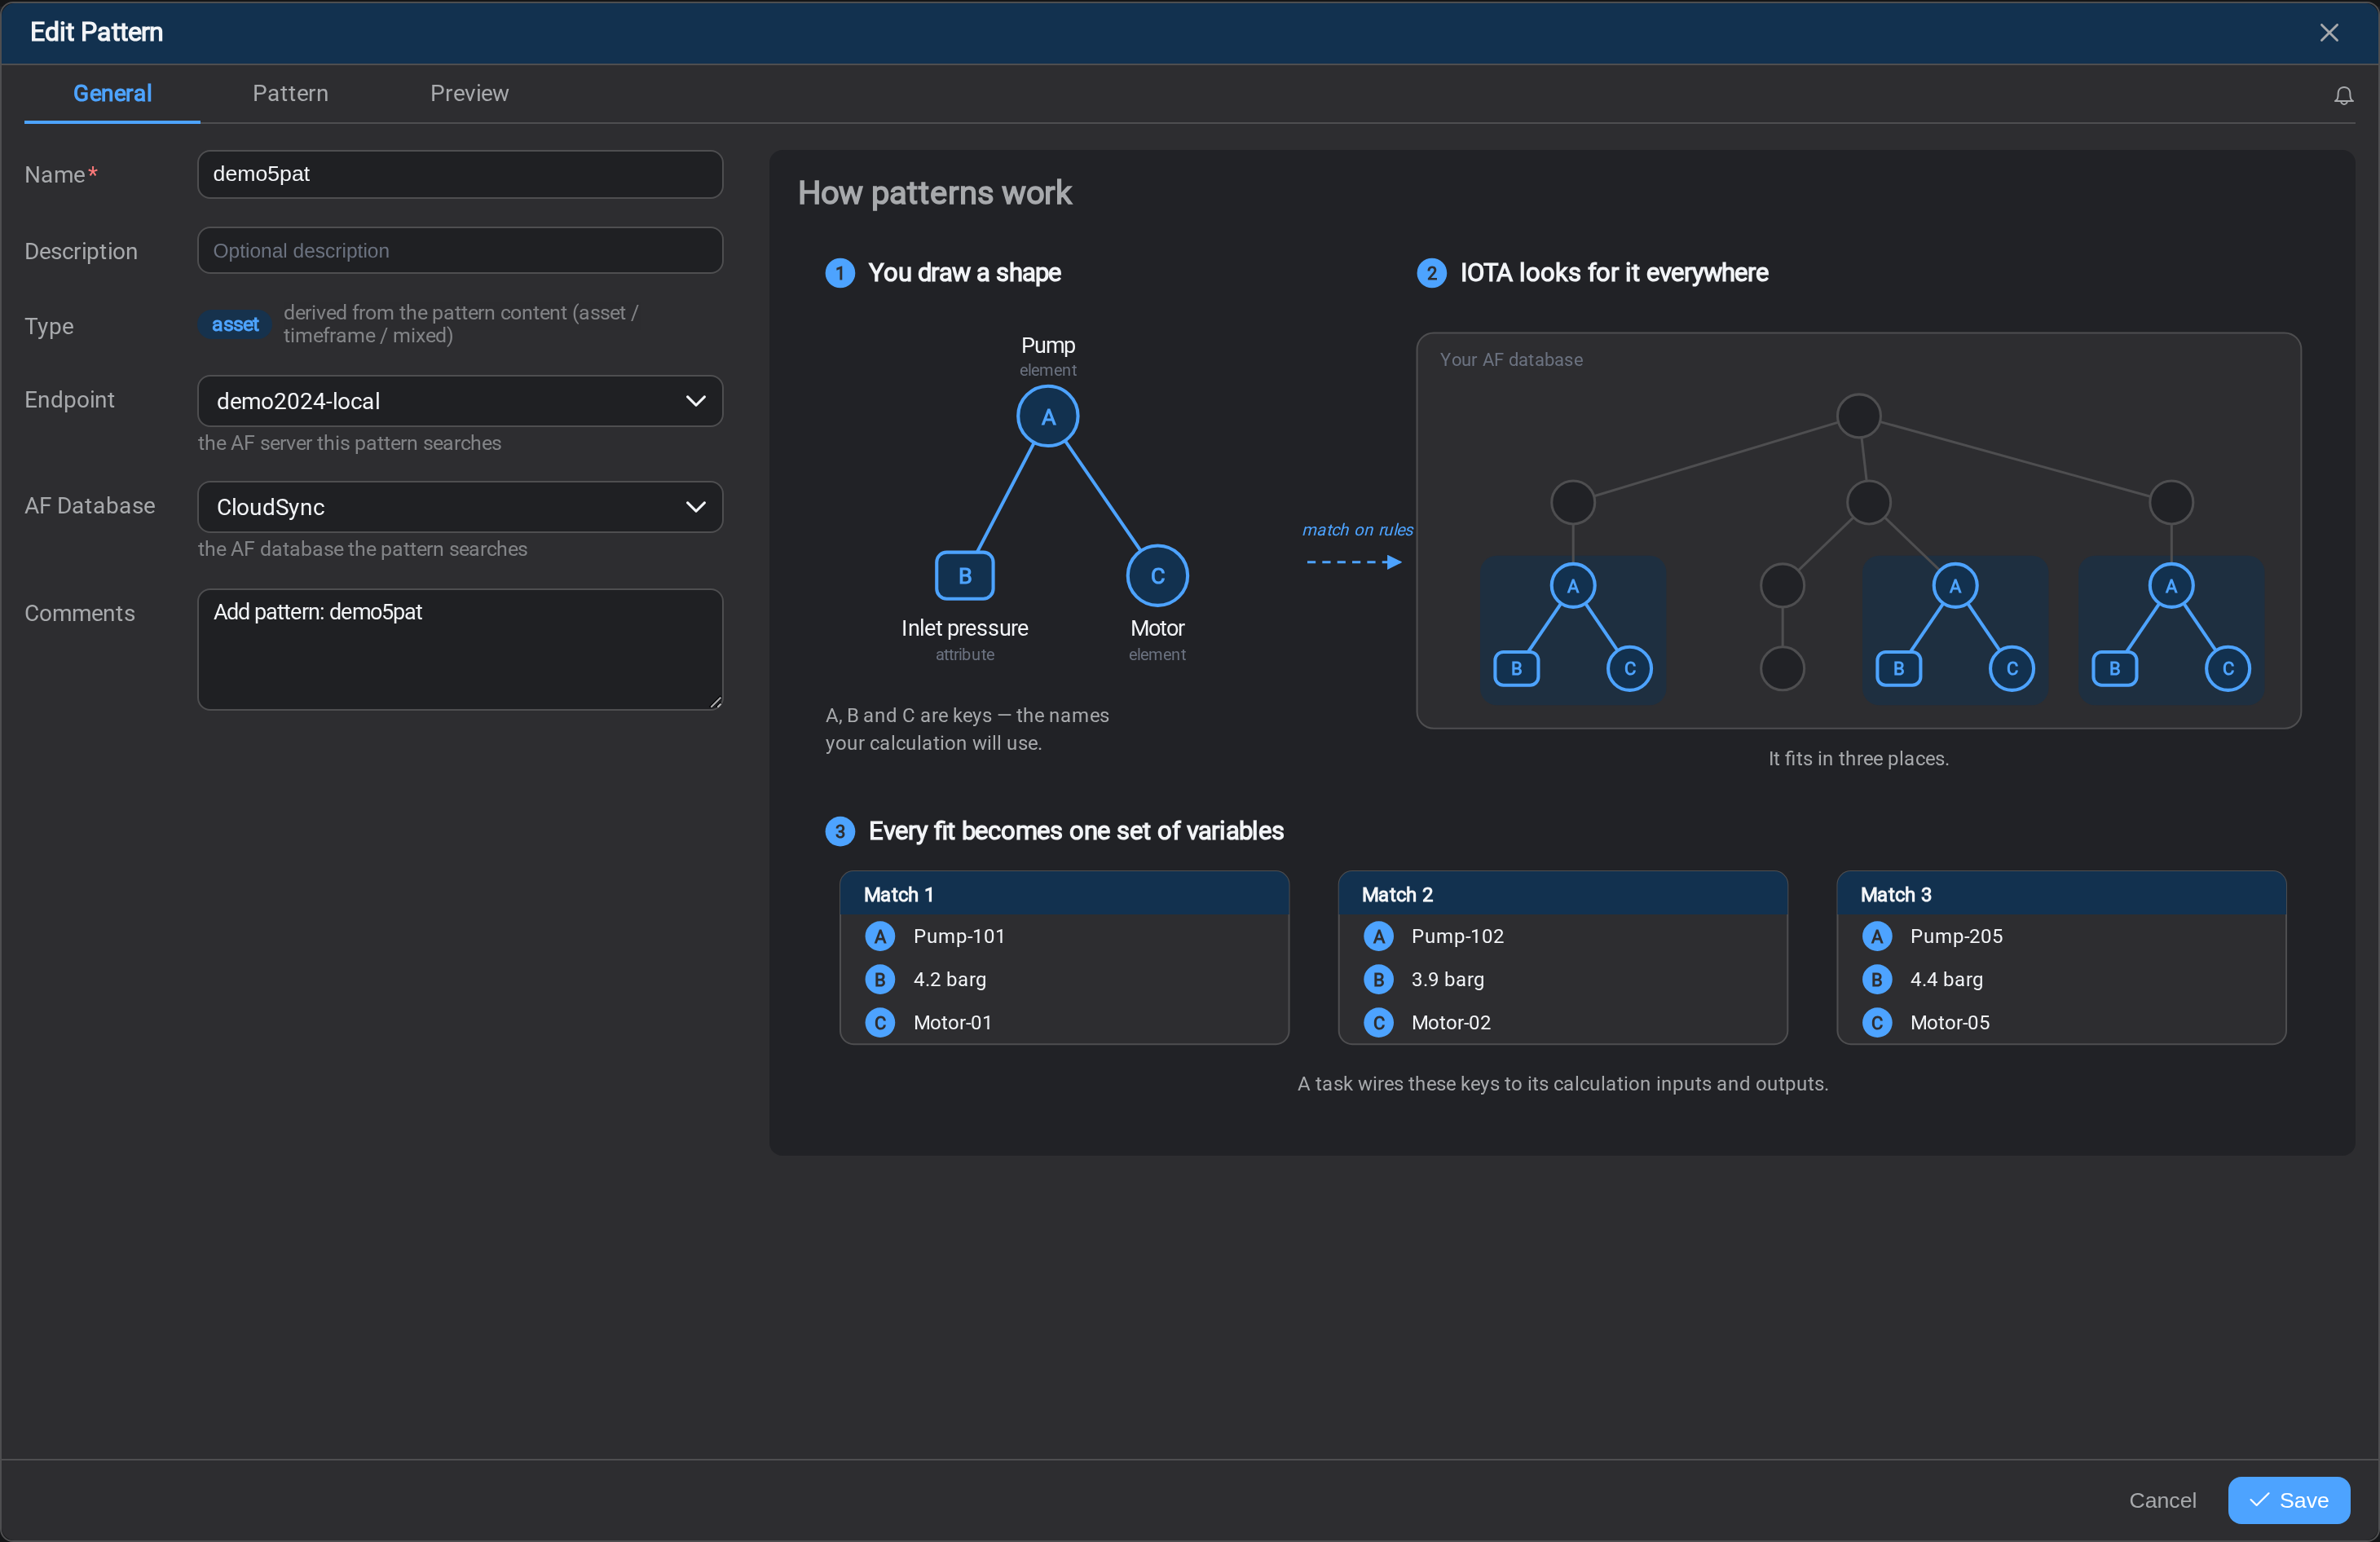
Task: Save the pattern
Action: point(2288,1500)
